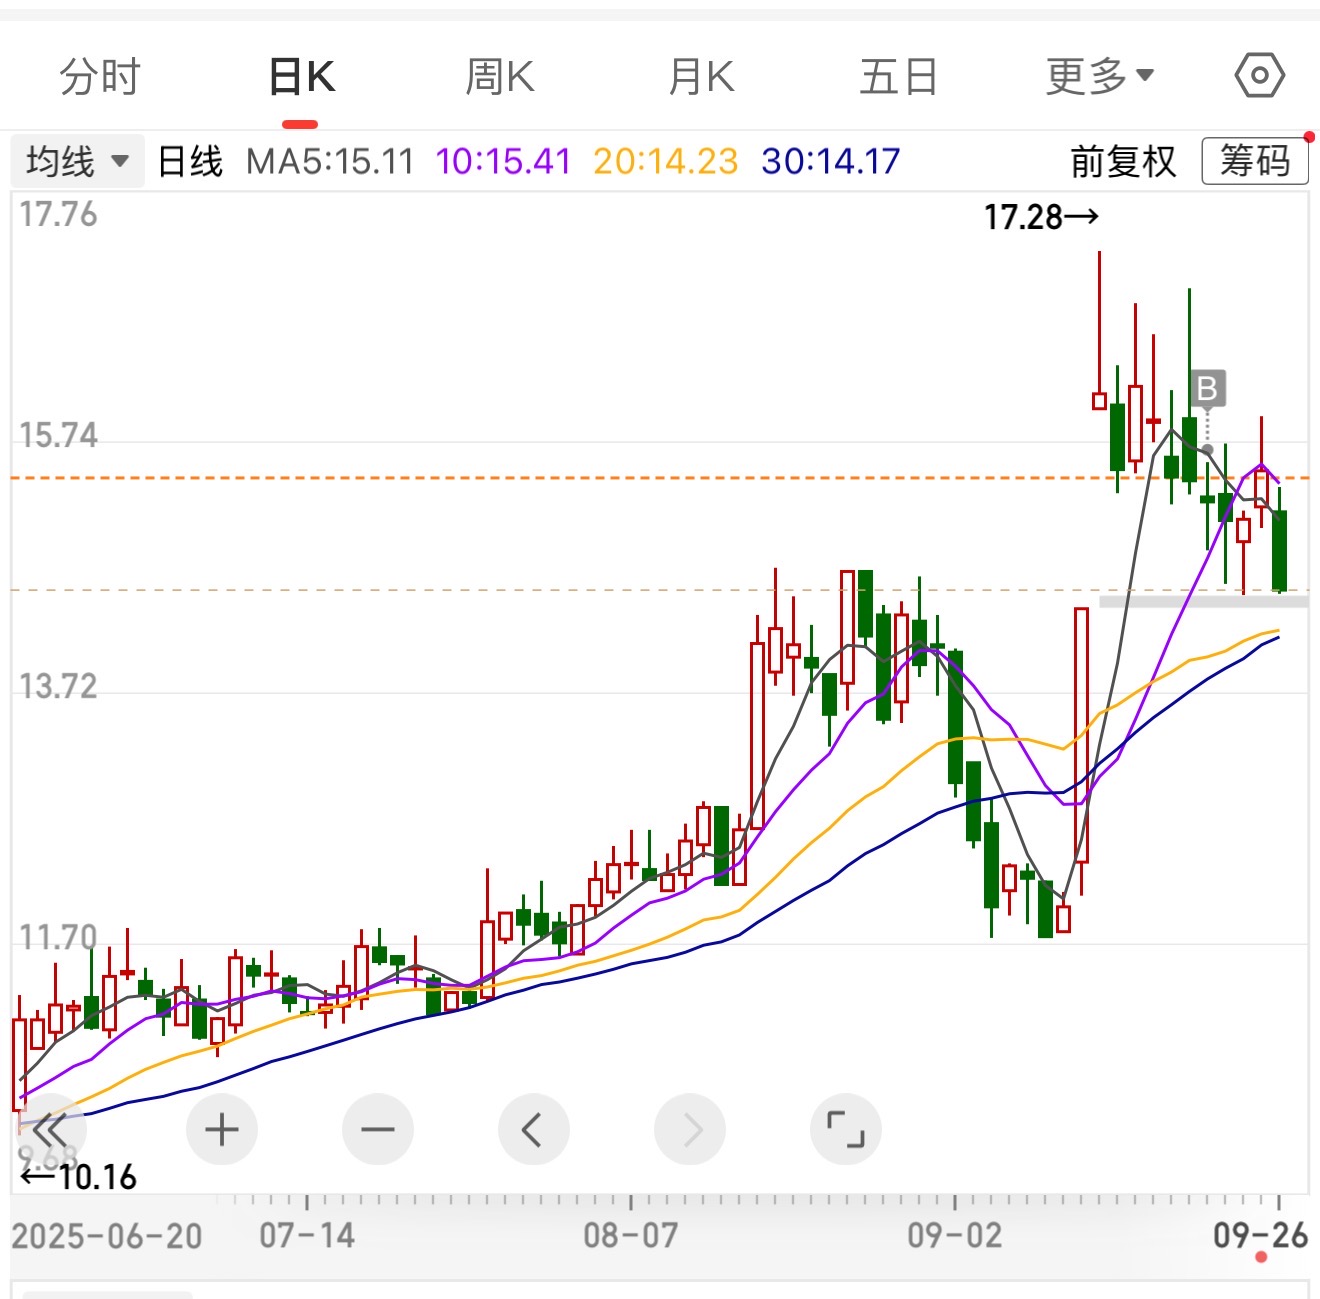The image size is (1320, 1299).
Task: Zoom out chart with minus button
Action: click(377, 1130)
